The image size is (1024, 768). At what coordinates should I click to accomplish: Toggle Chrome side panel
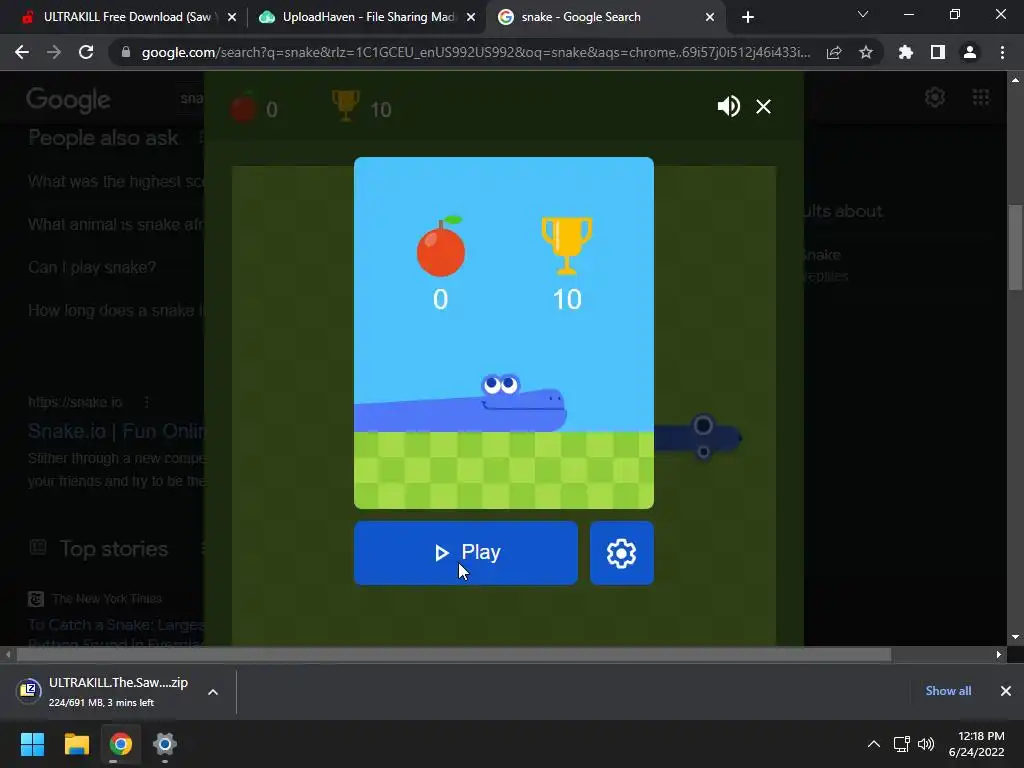tap(938, 52)
